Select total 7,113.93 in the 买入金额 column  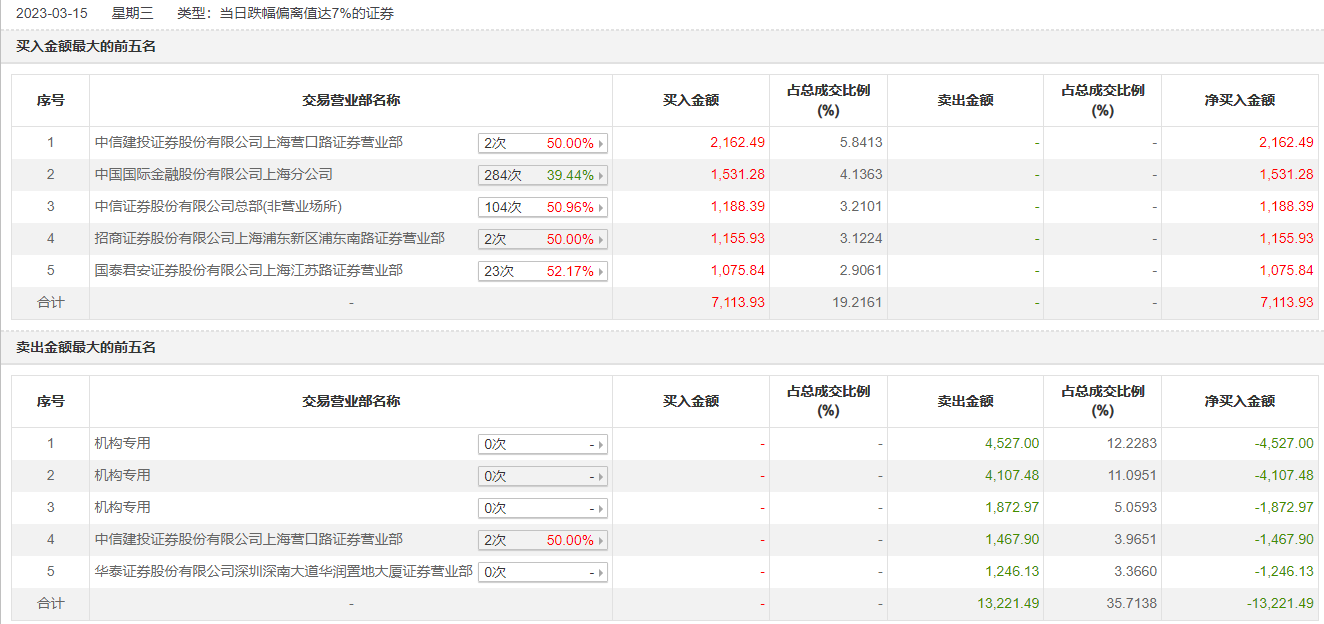[x=737, y=302]
